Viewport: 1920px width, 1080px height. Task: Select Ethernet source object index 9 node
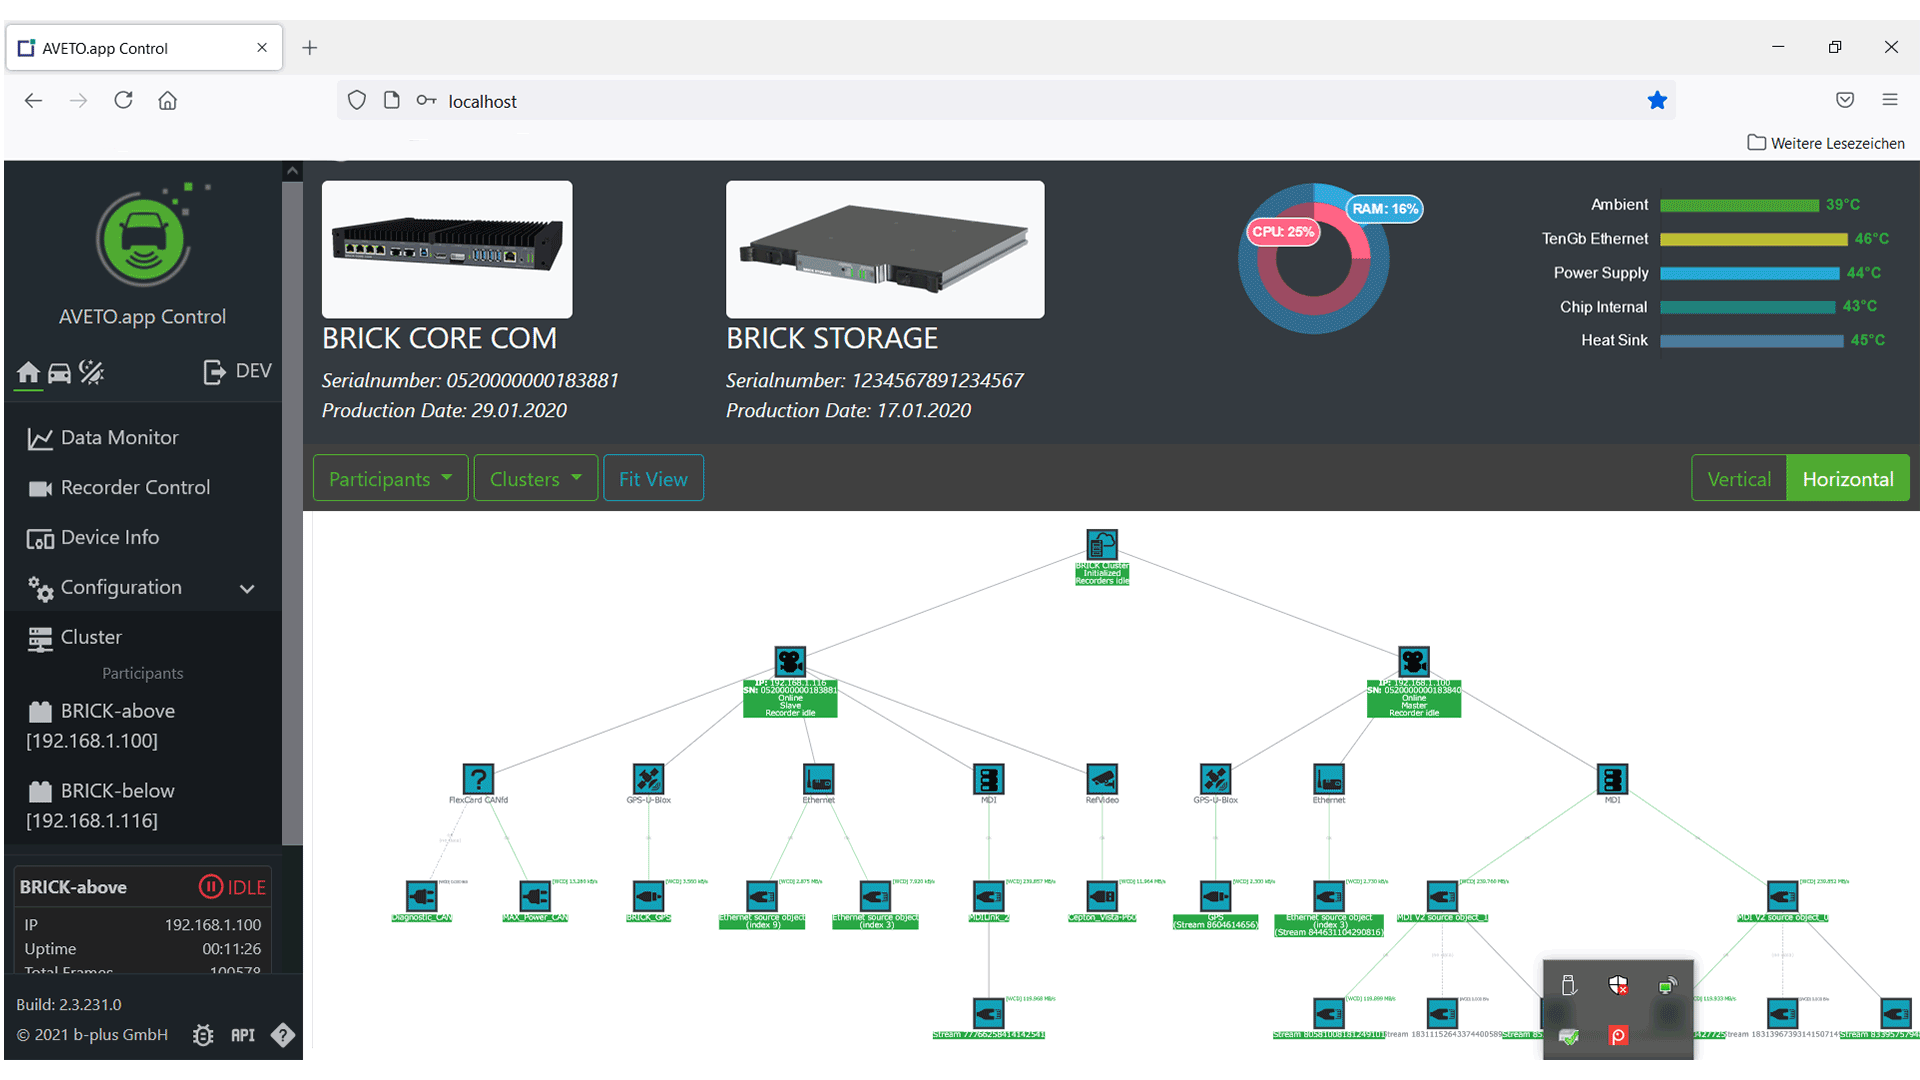[762, 895]
